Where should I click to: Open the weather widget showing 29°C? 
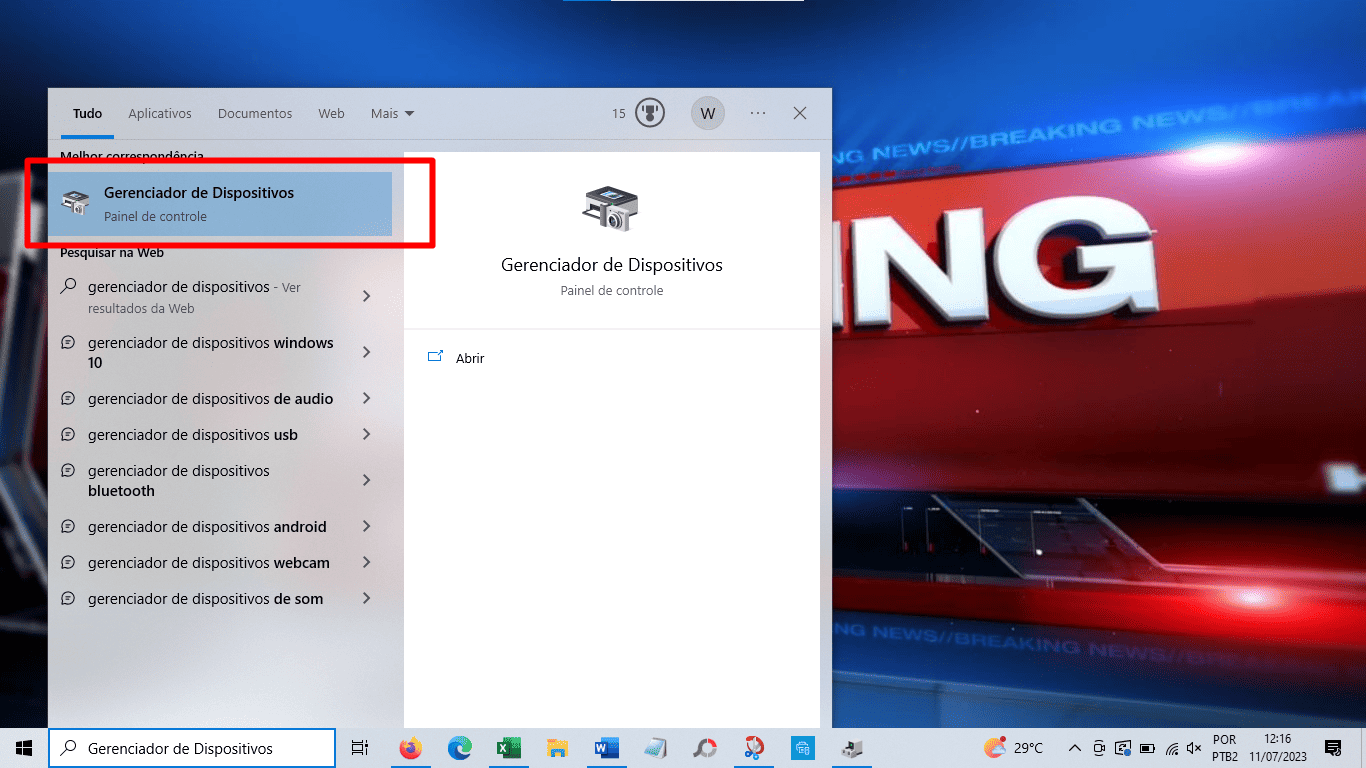(x=1011, y=747)
